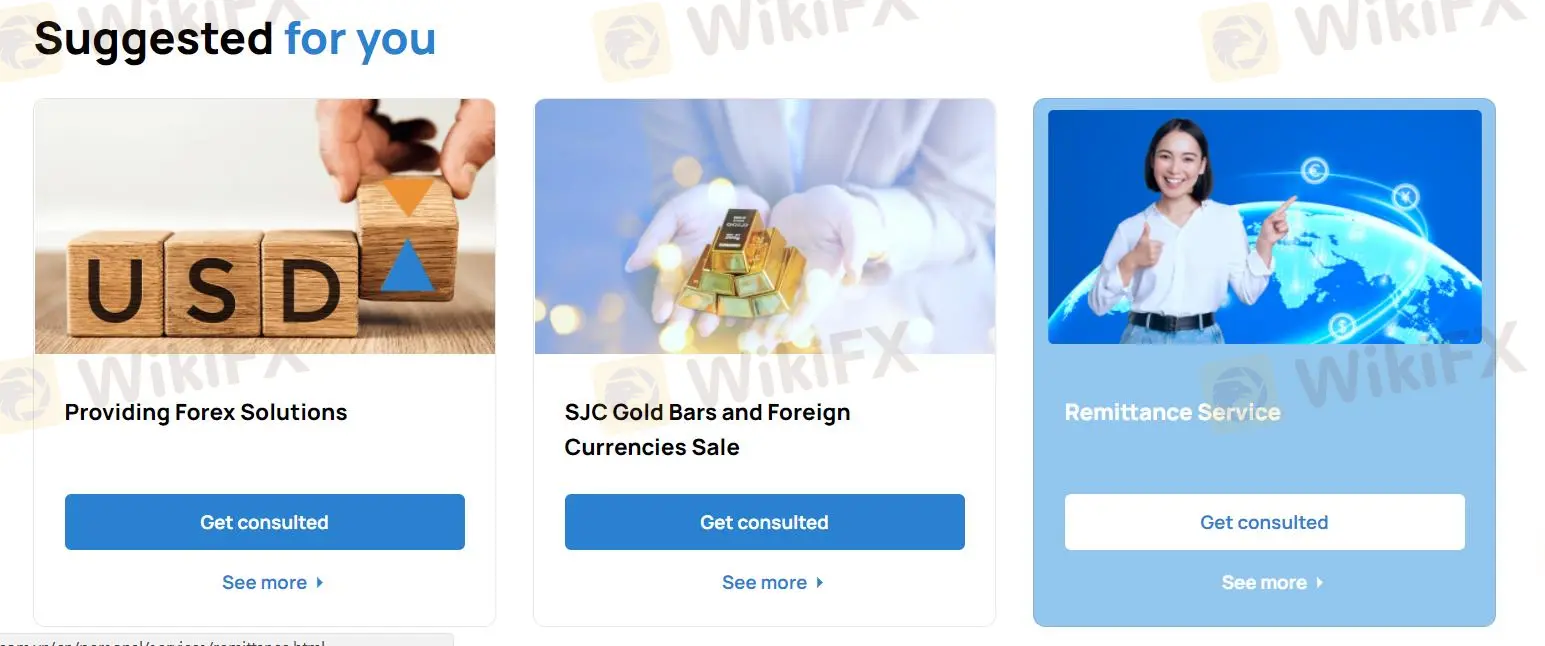See more about SJC Gold Bars and currencies
The image size is (1545, 646).
(x=765, y=582)
